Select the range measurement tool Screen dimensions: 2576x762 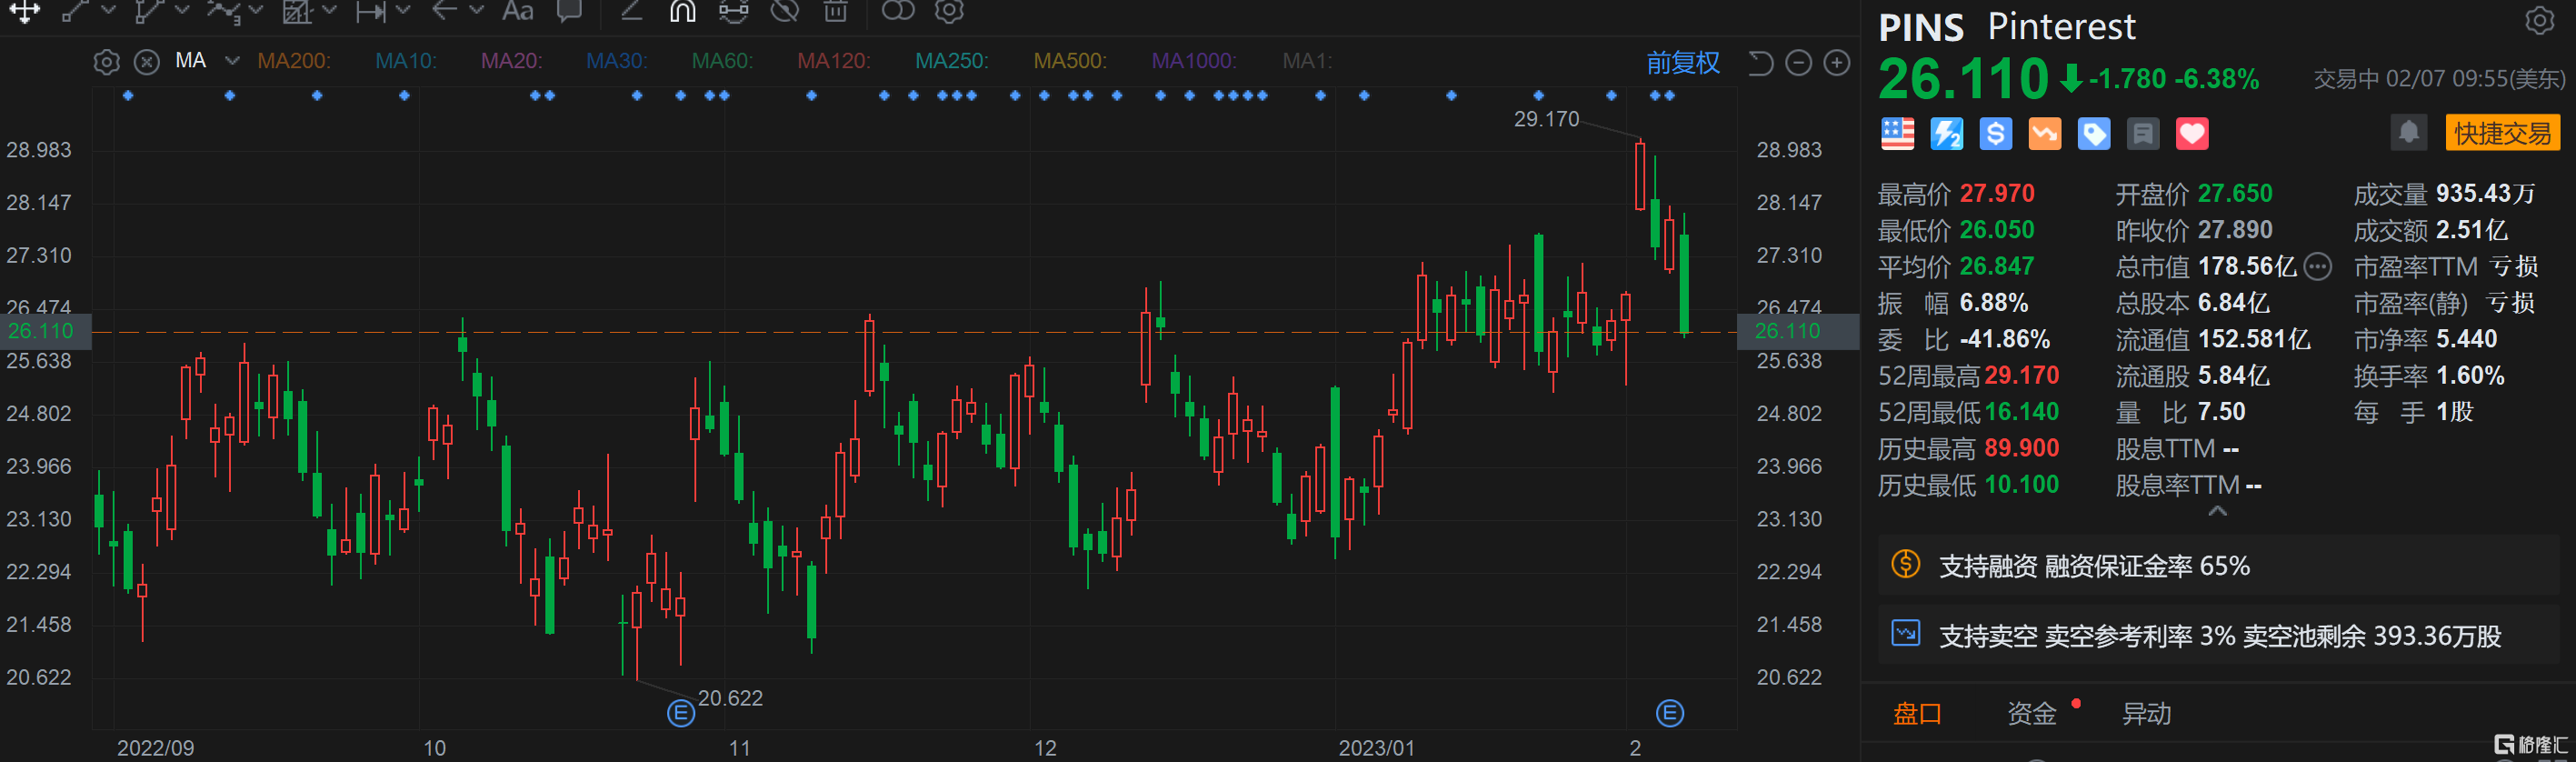point(371,11)
